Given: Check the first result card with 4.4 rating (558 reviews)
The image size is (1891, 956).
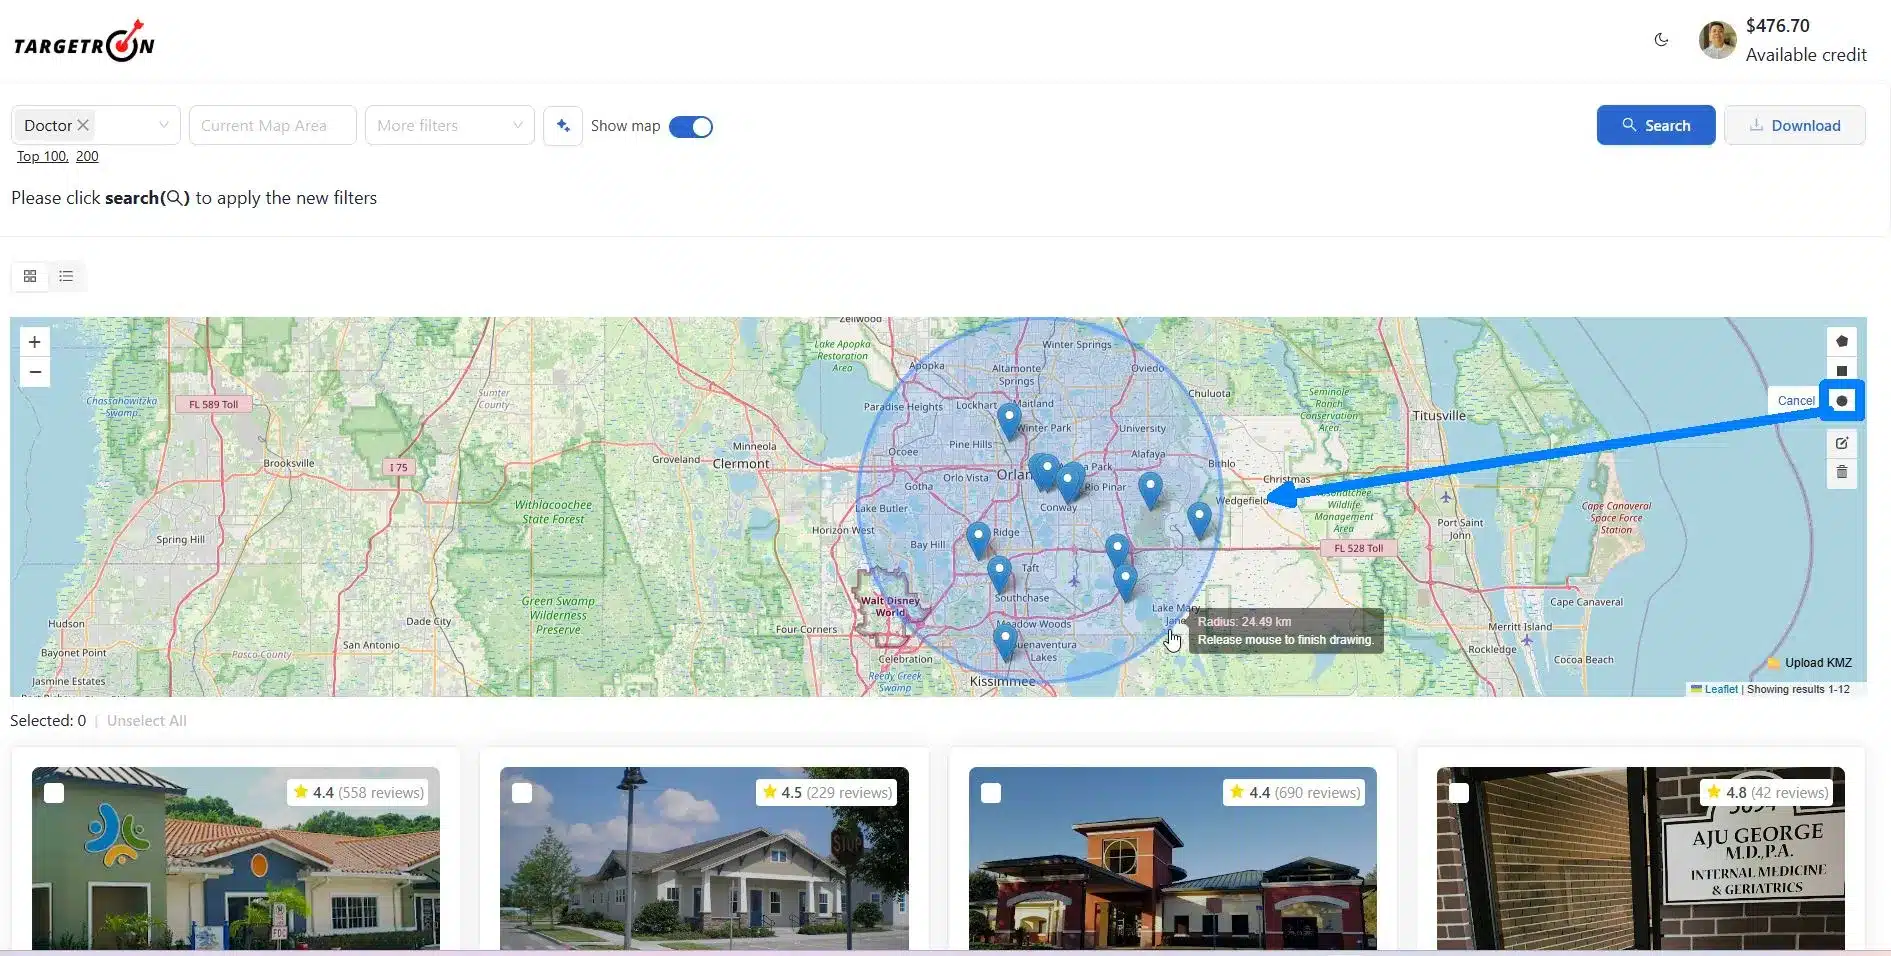Looking at the screenshot, I should [54, 793].
